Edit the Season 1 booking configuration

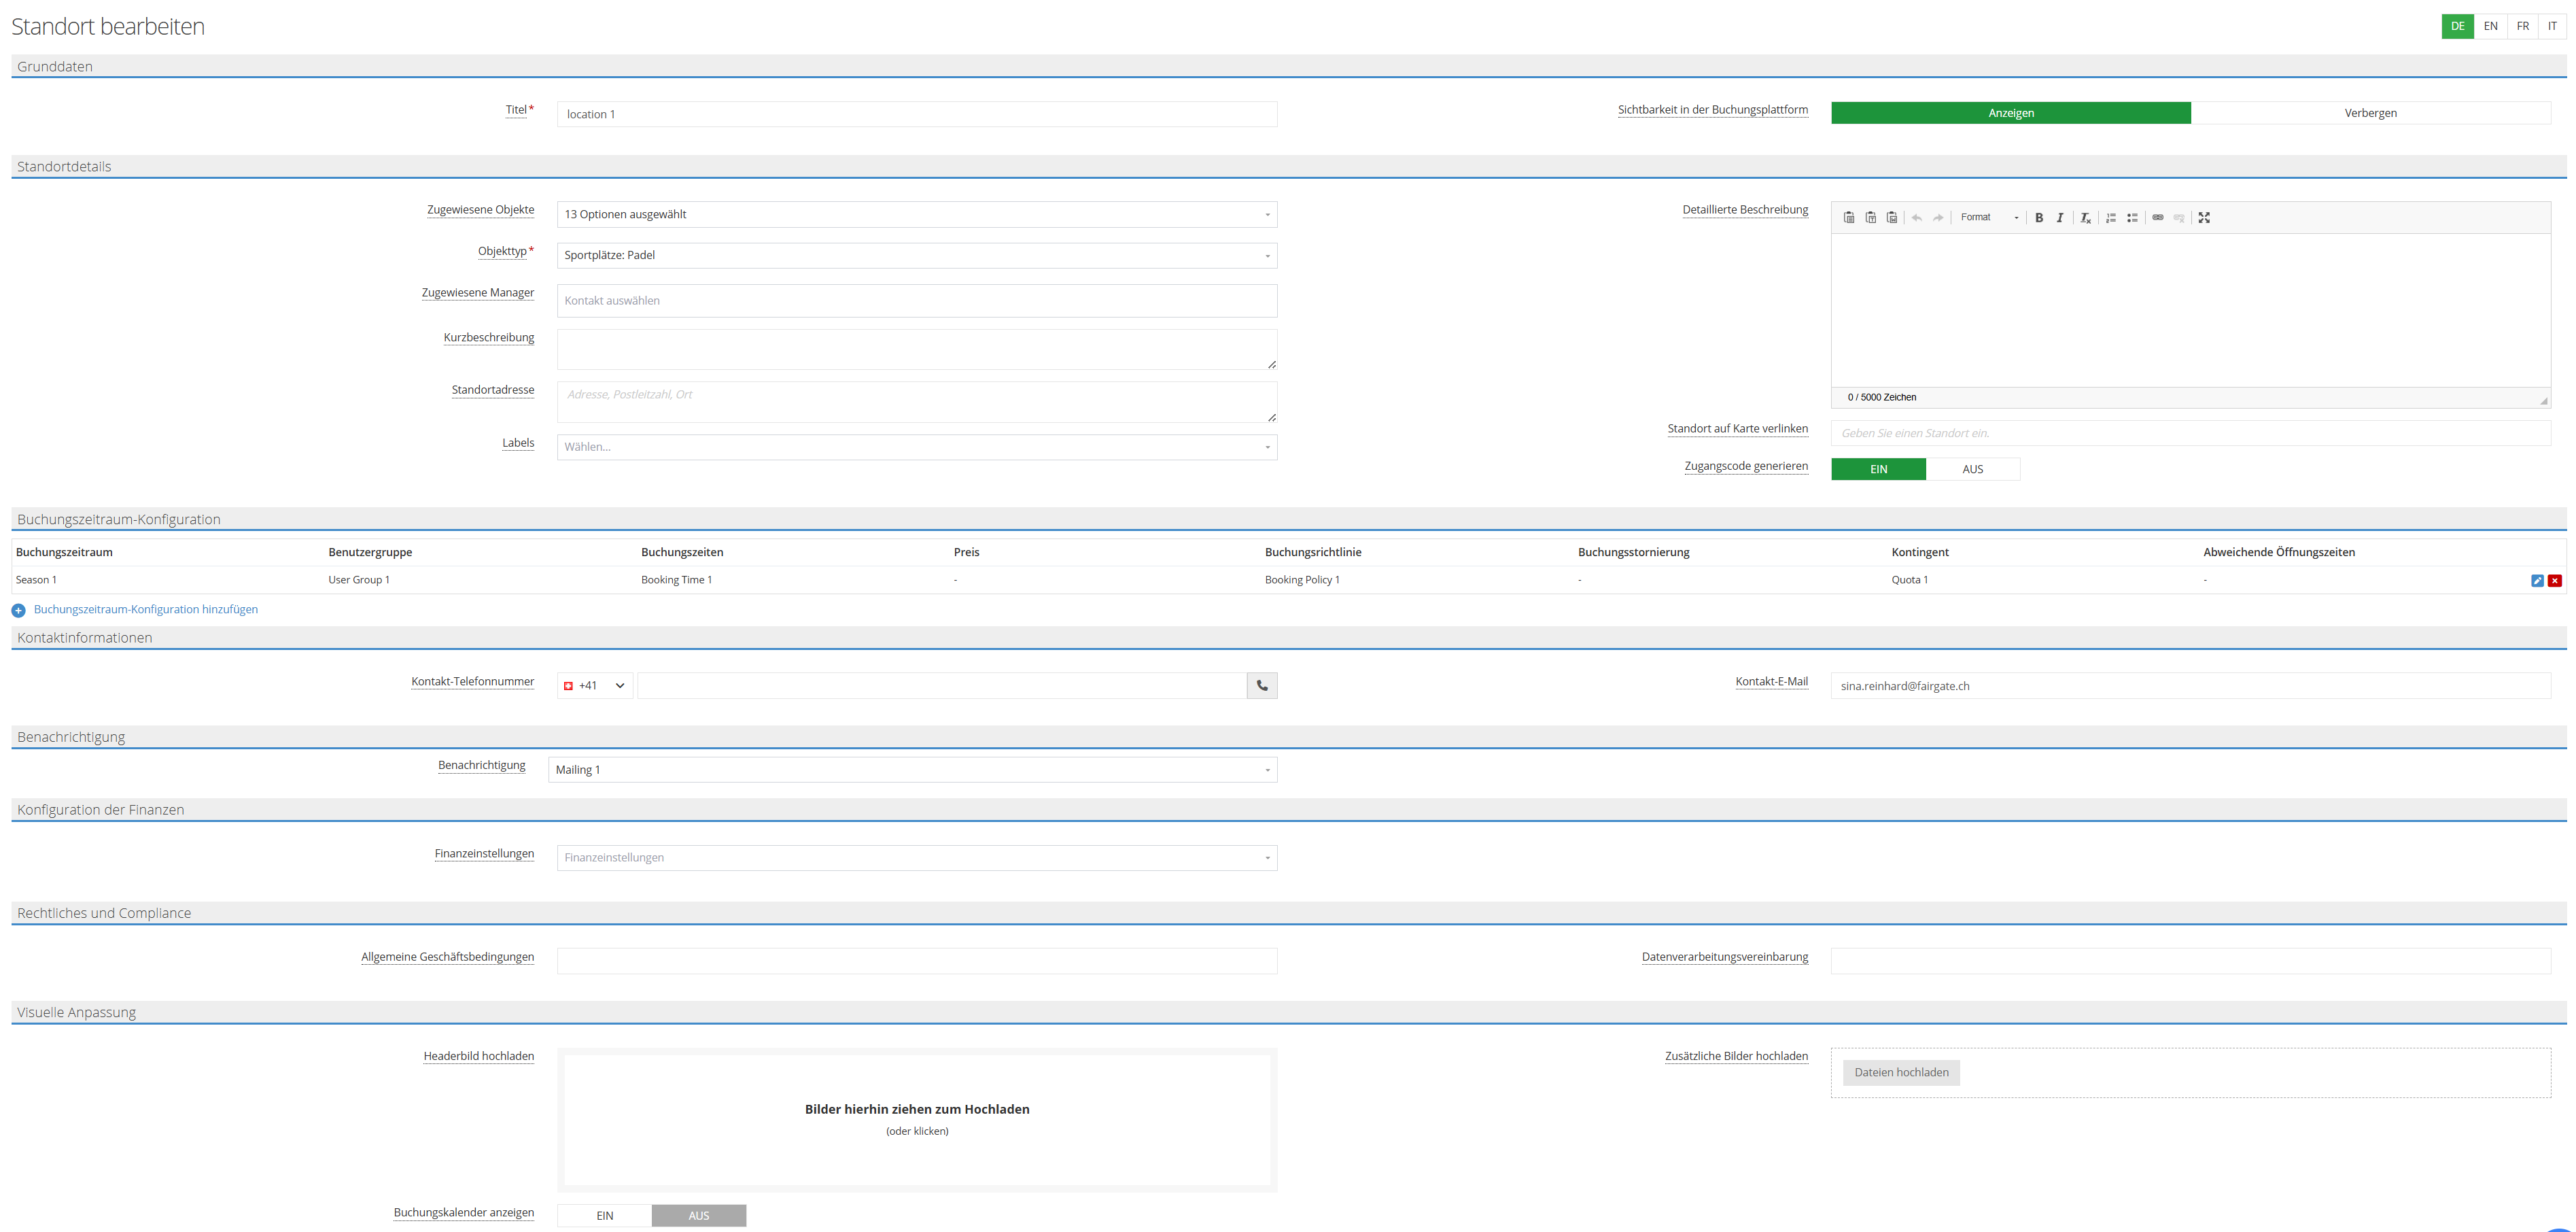coord(2537,581)
